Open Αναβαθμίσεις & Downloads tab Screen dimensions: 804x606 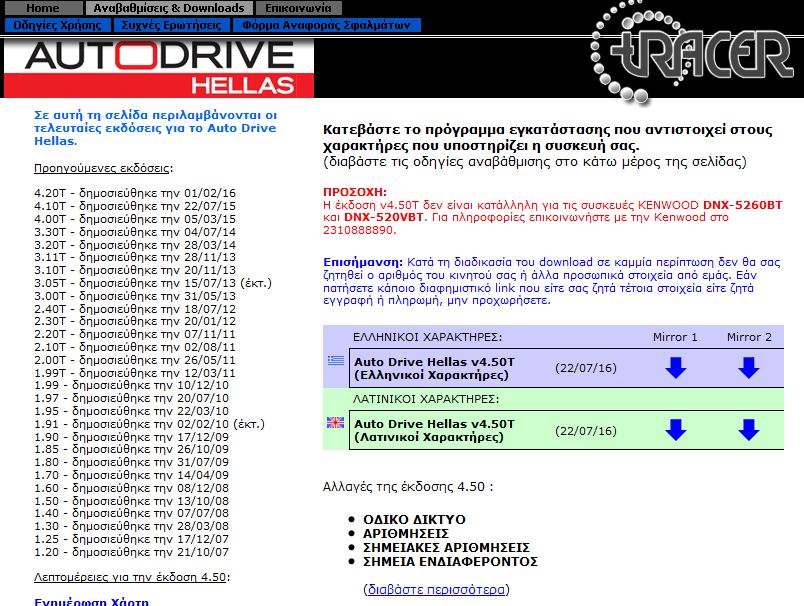tap(169, 8)
